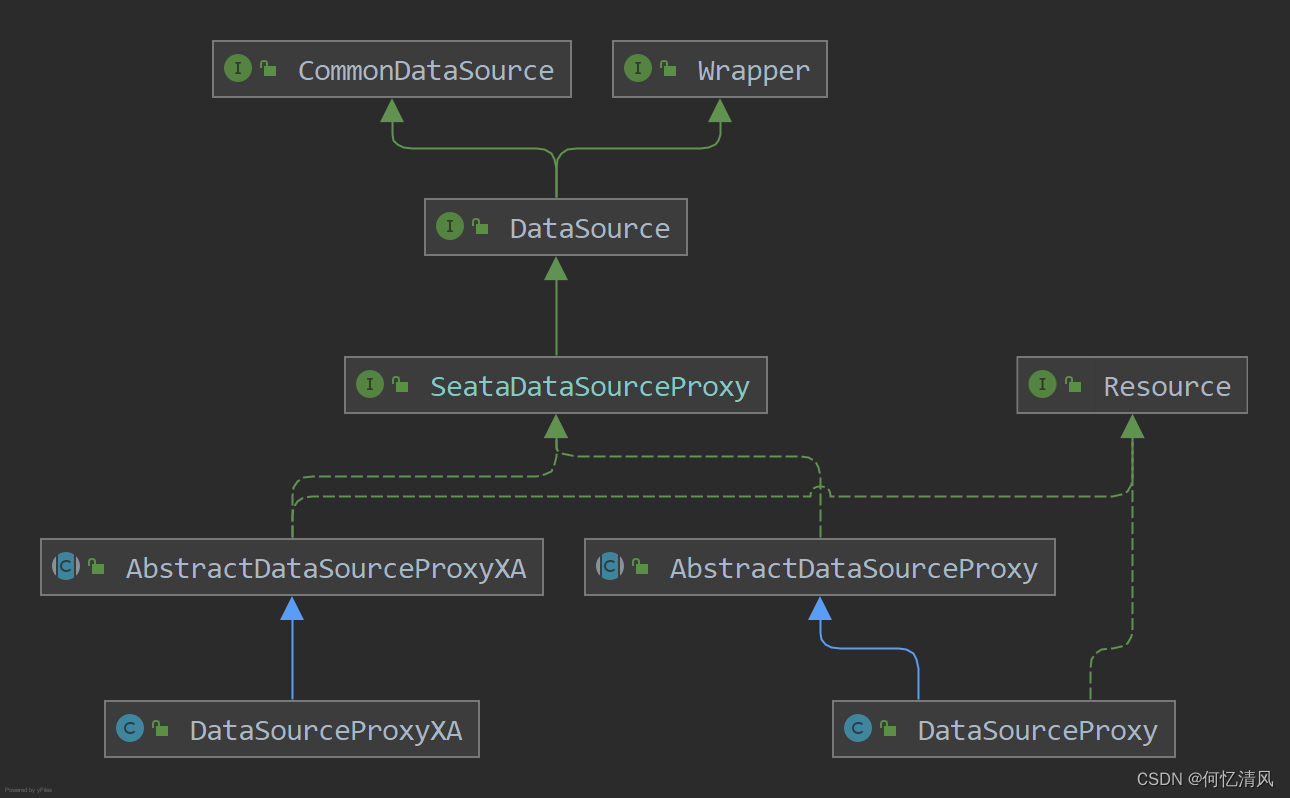This screenshot has width=1290, height=798.
Task: Select the Resource label
Action: point(1167,386)
